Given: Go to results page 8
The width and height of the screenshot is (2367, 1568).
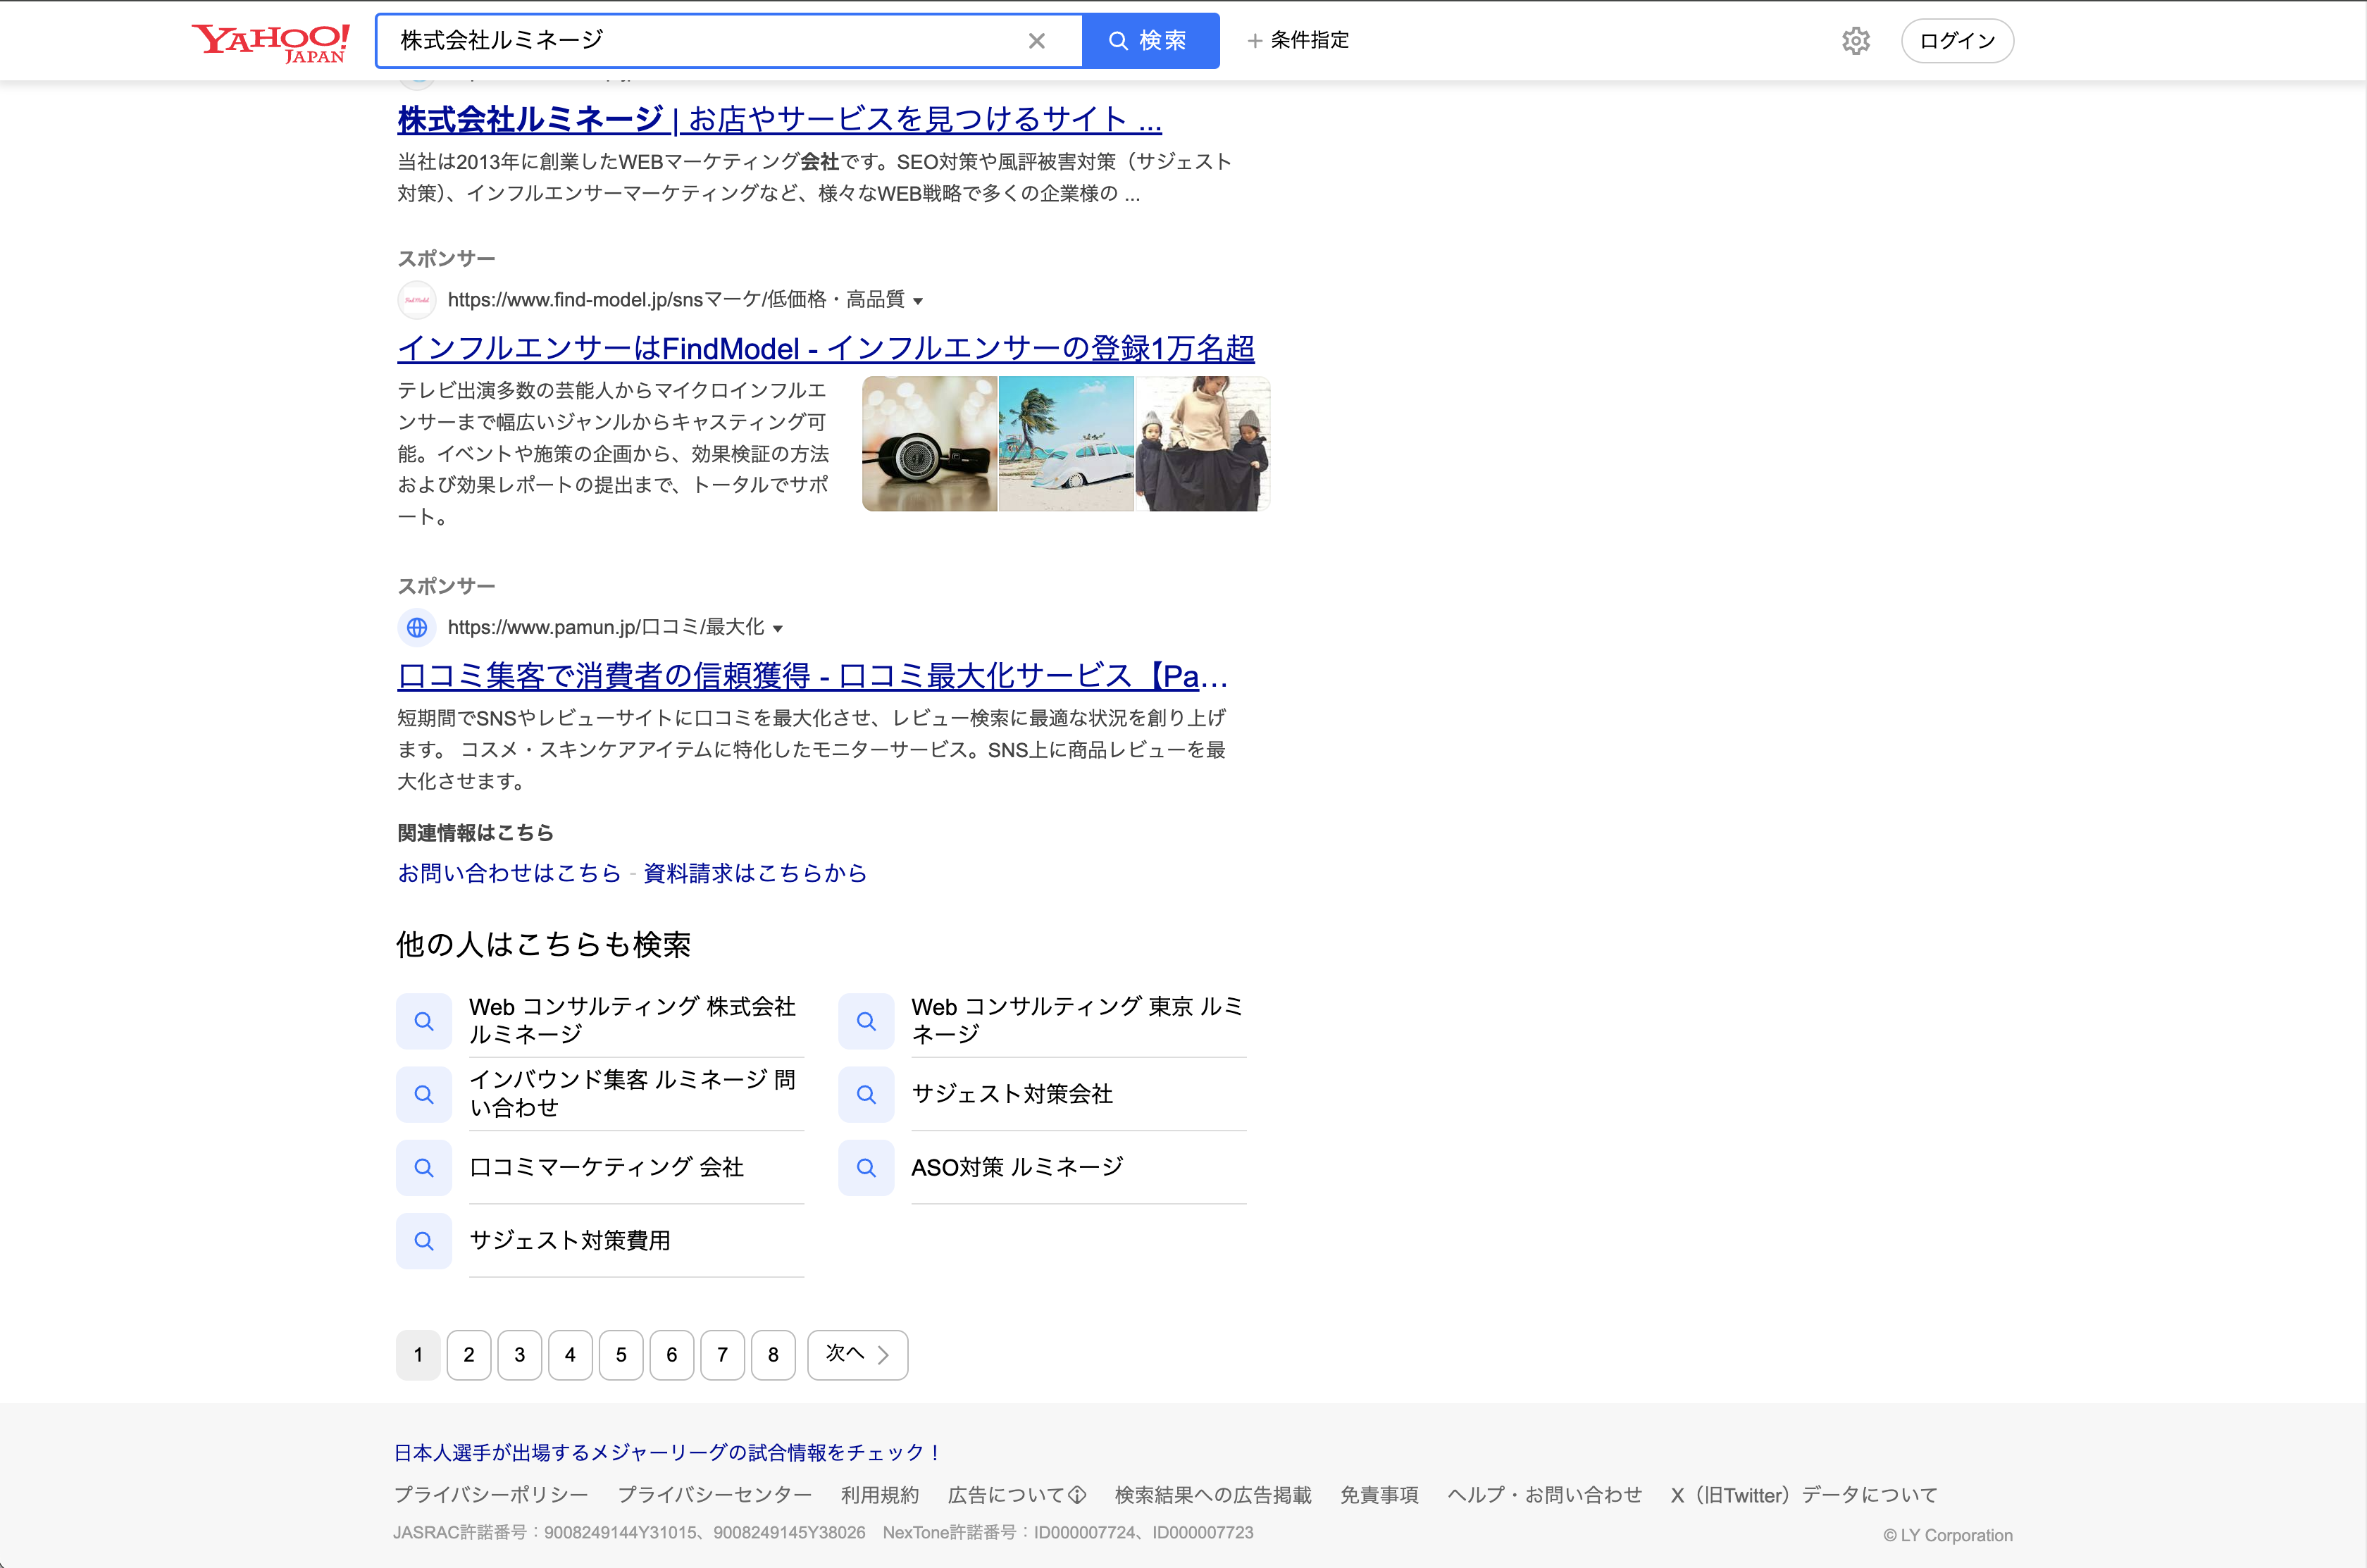Looking at the screenshot, I should (x=773, y=1355).
